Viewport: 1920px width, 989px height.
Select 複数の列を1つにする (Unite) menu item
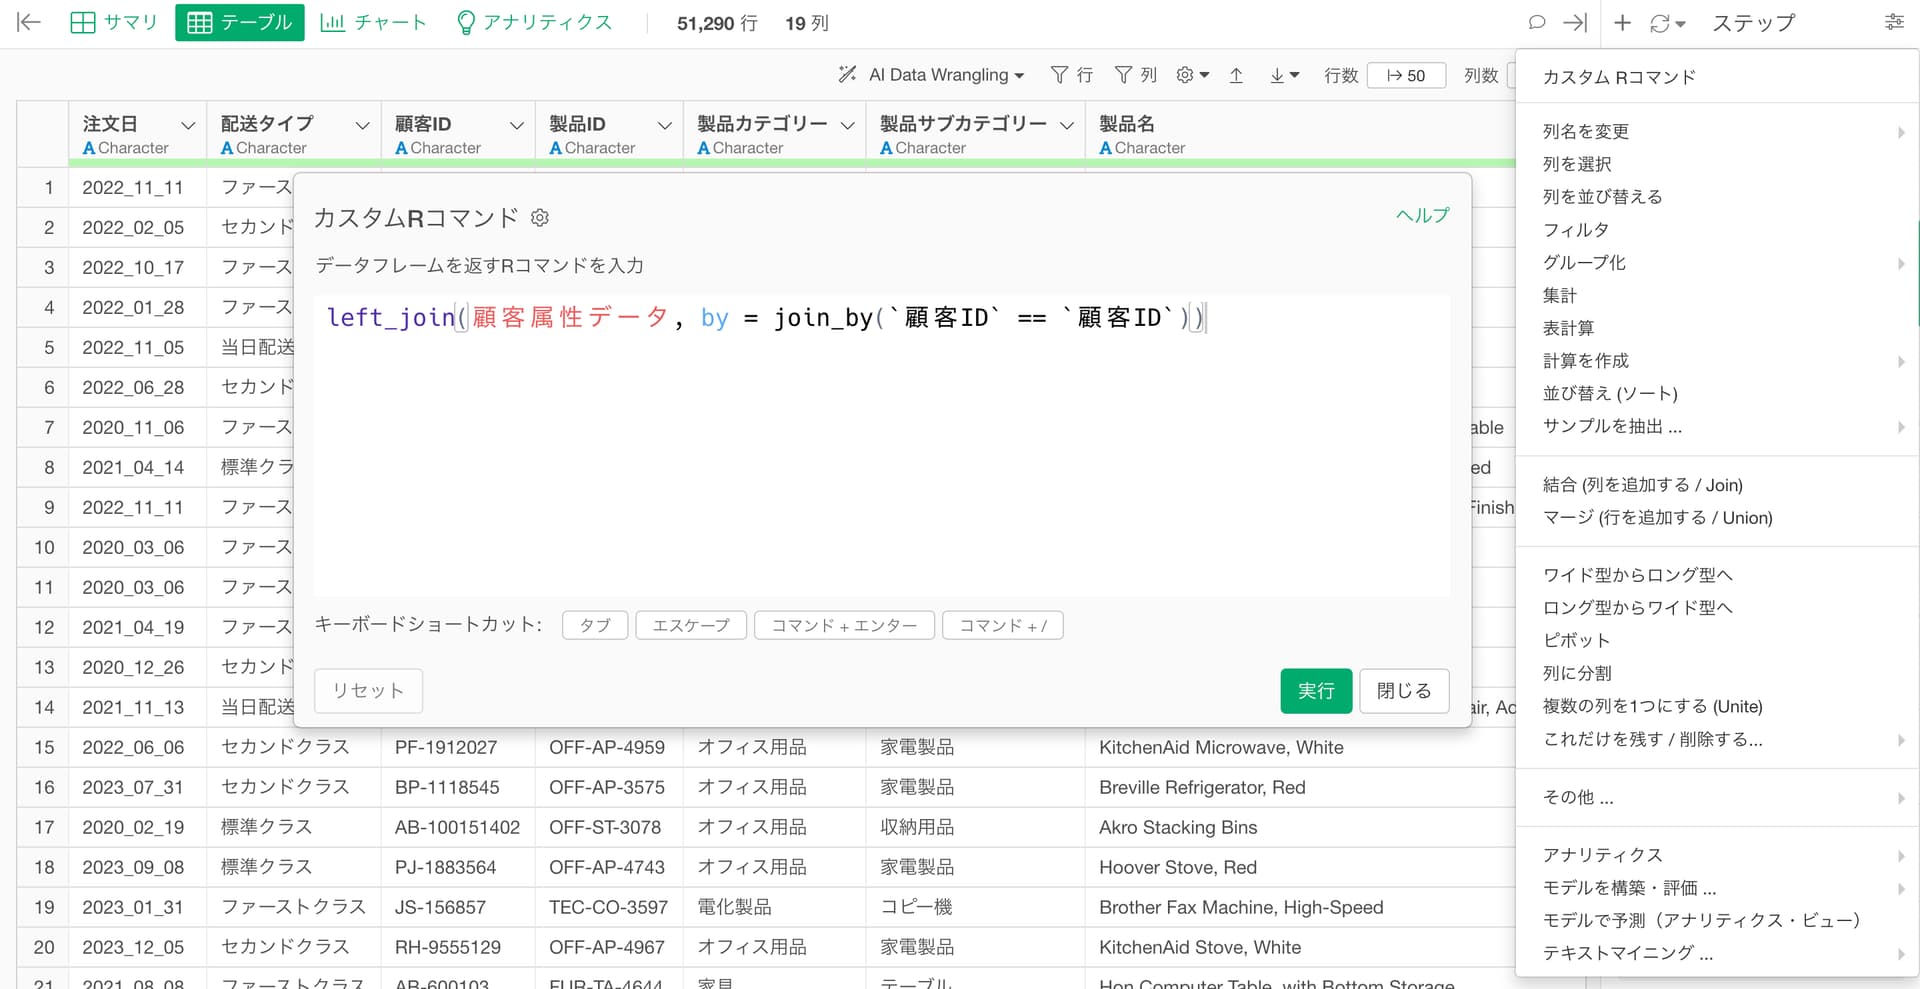point(1717,707)
